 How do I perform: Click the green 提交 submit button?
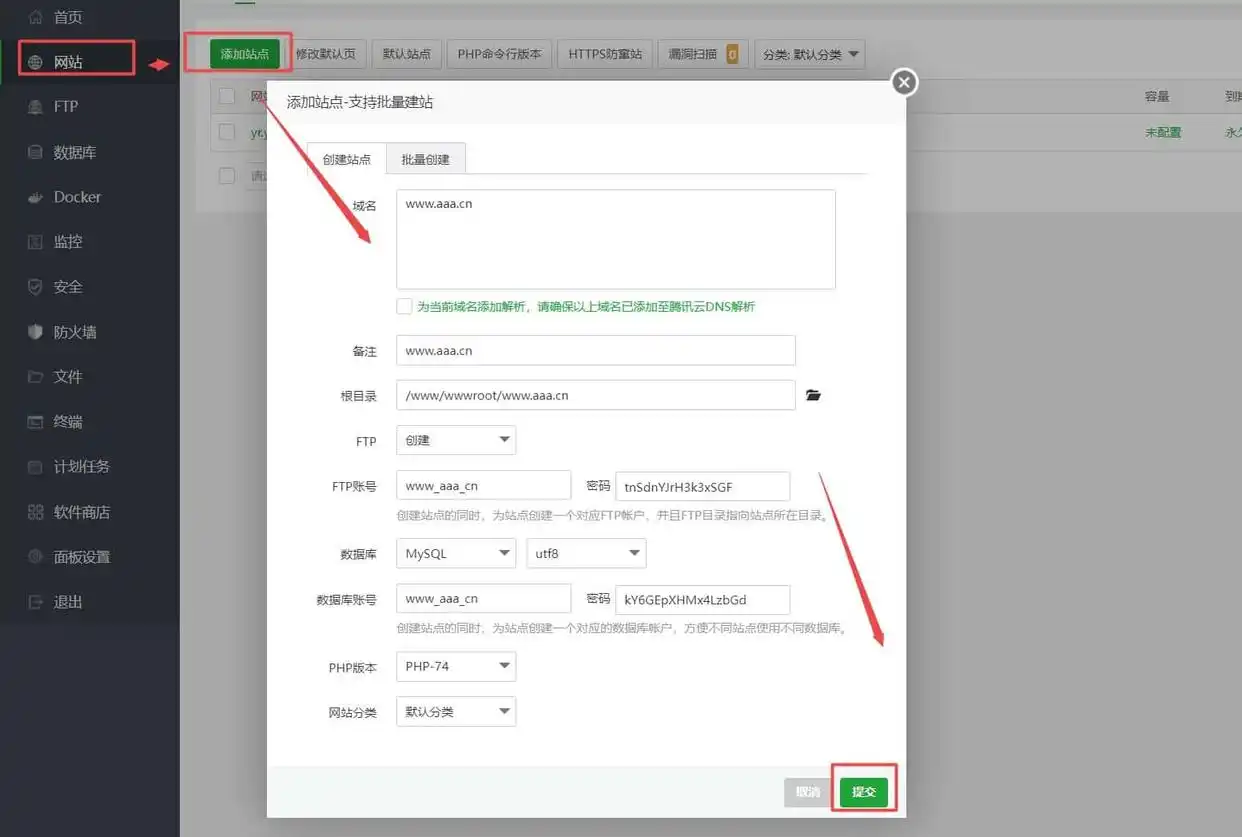863,792
